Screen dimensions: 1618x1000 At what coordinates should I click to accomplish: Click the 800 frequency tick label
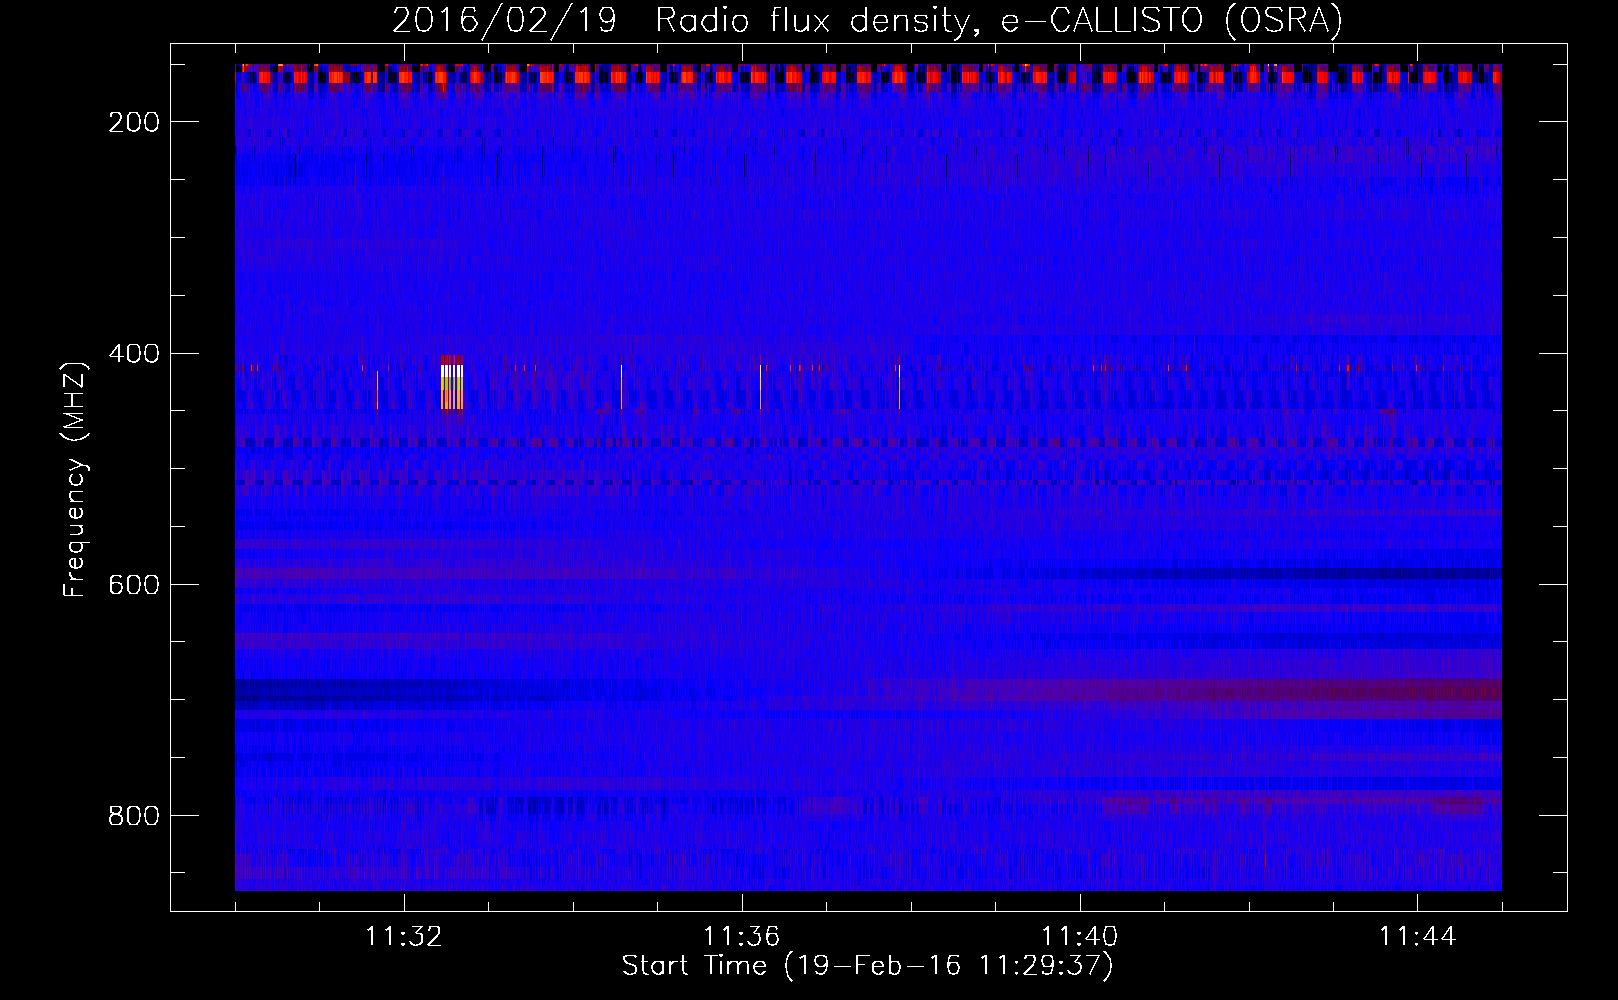(x=134, y=816)
